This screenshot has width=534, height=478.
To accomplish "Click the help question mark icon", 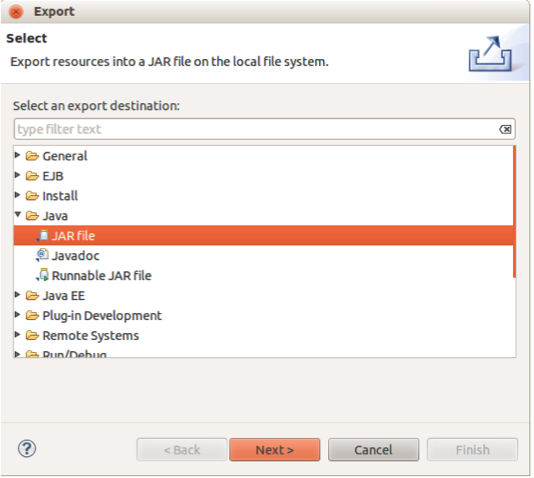I will point(27,449).
